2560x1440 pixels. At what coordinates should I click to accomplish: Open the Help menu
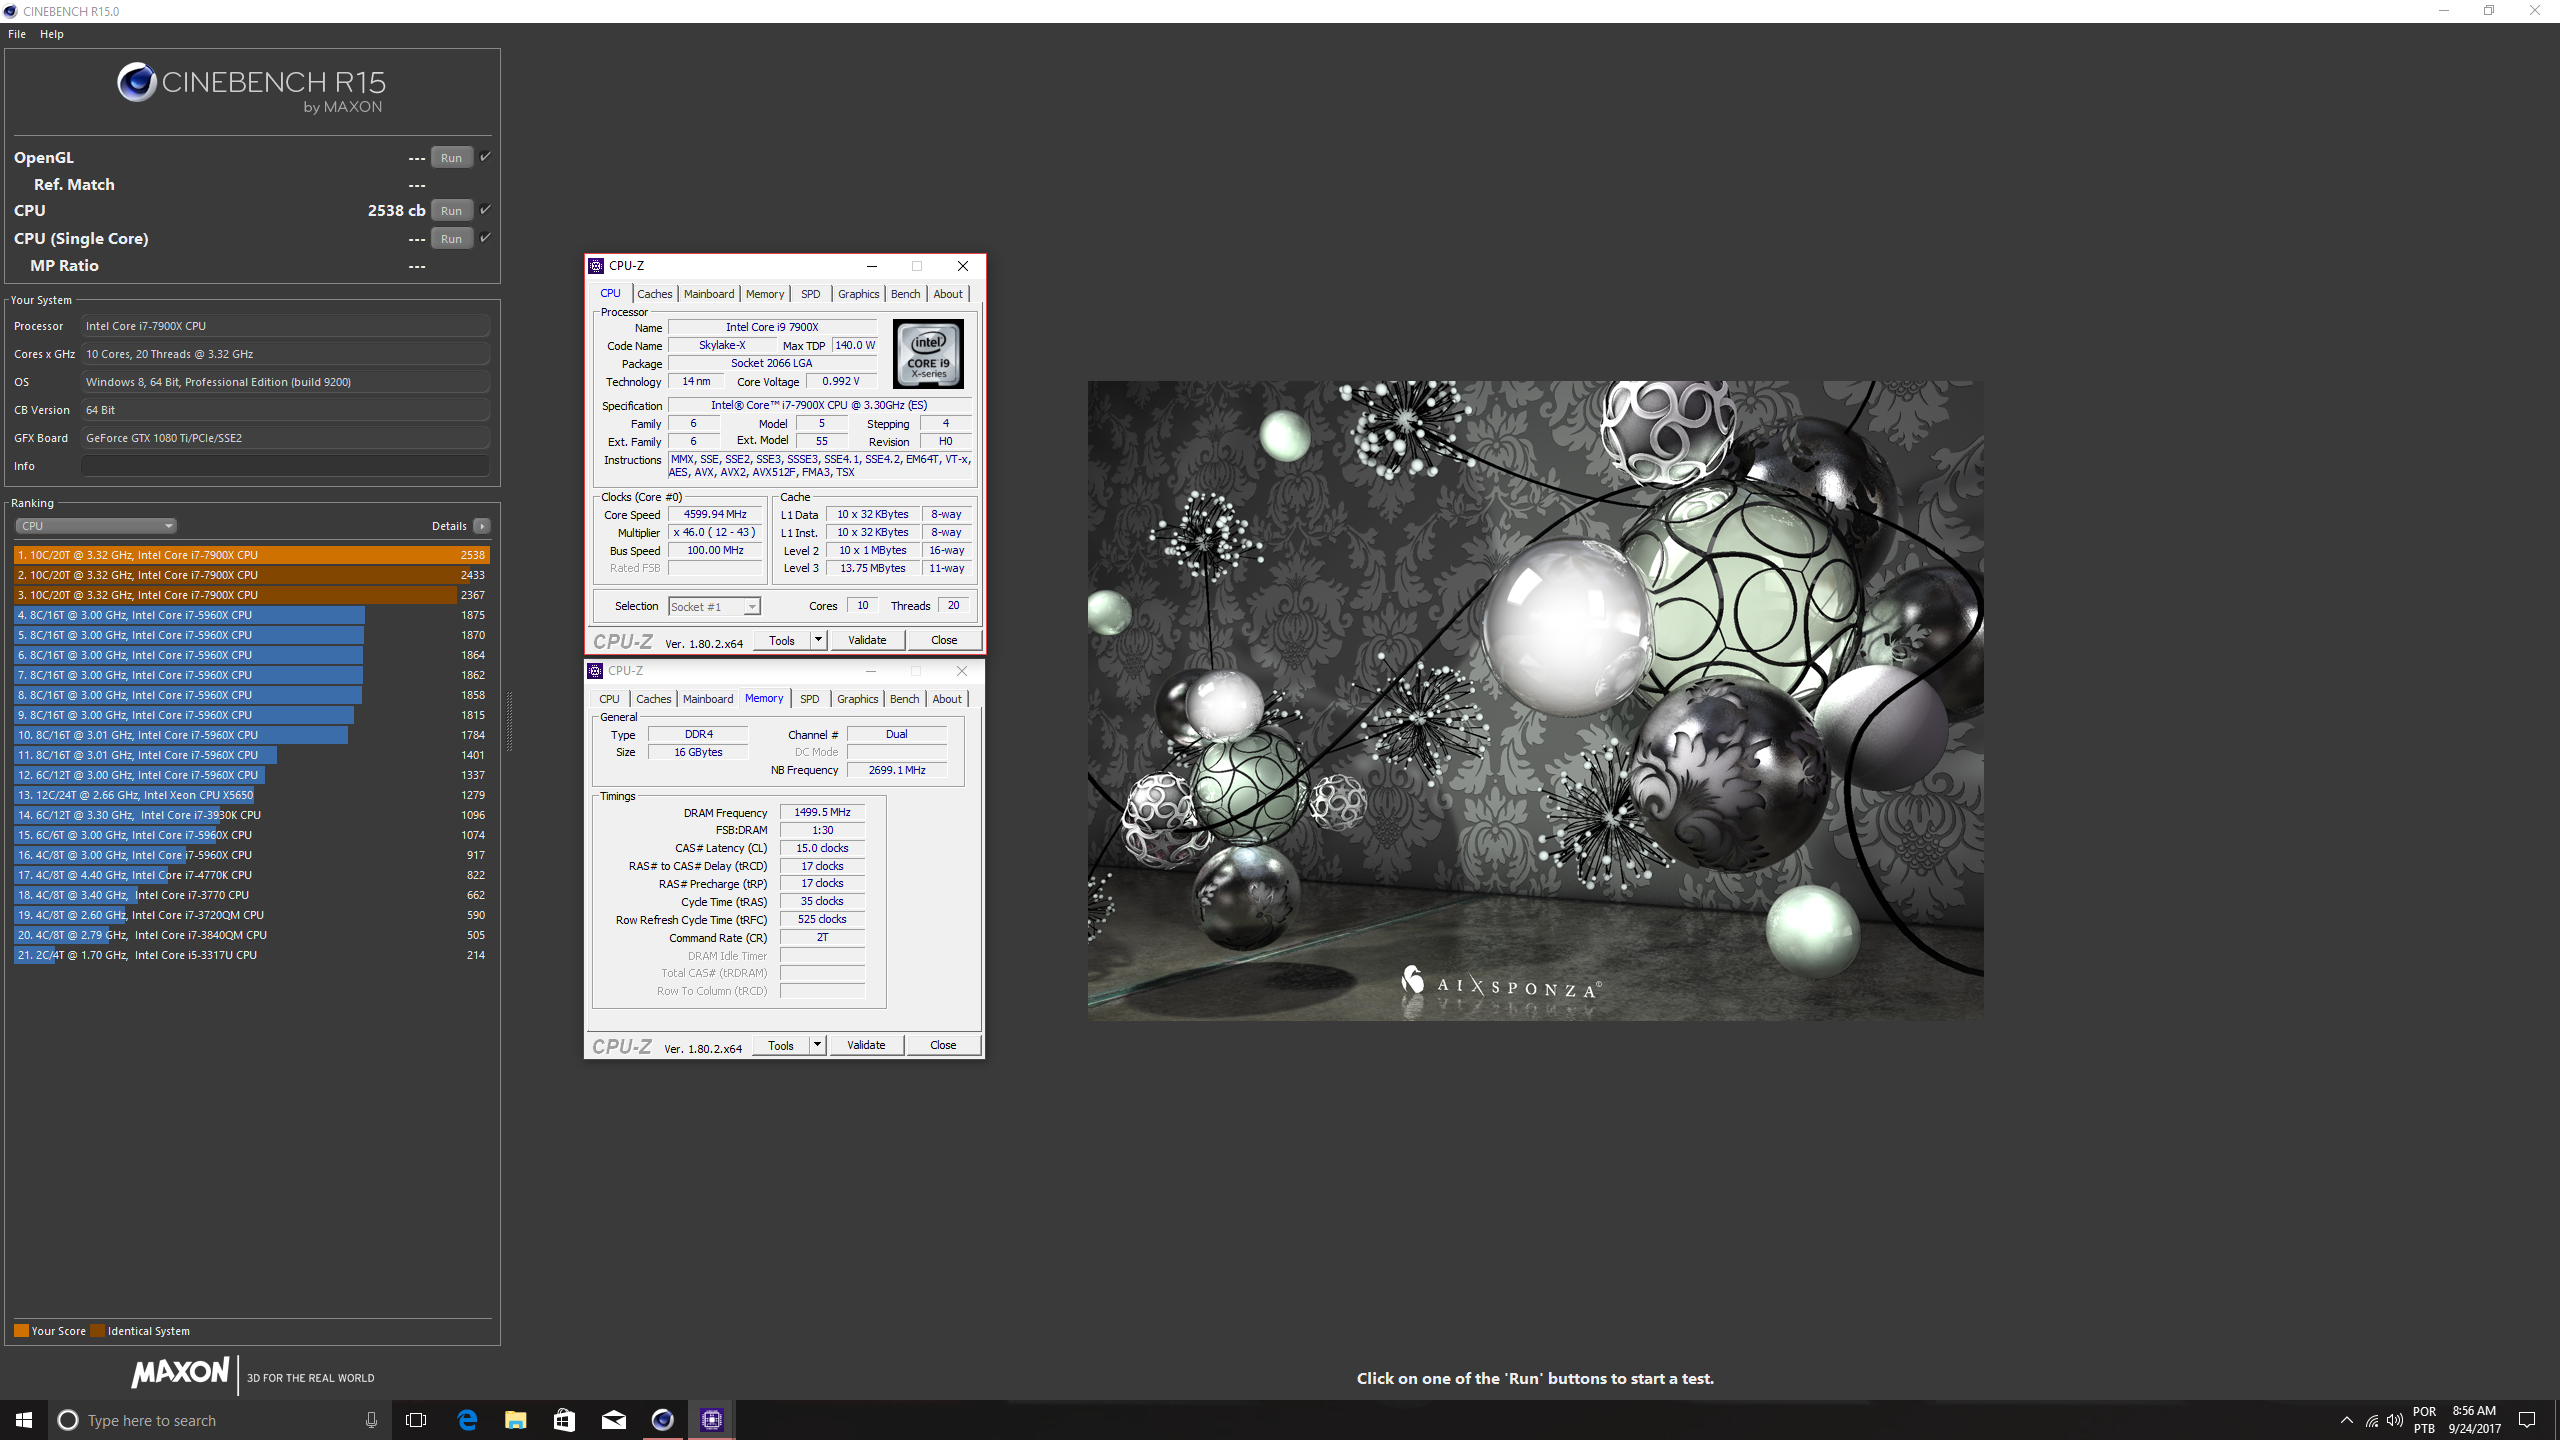[x=52, y=34]
